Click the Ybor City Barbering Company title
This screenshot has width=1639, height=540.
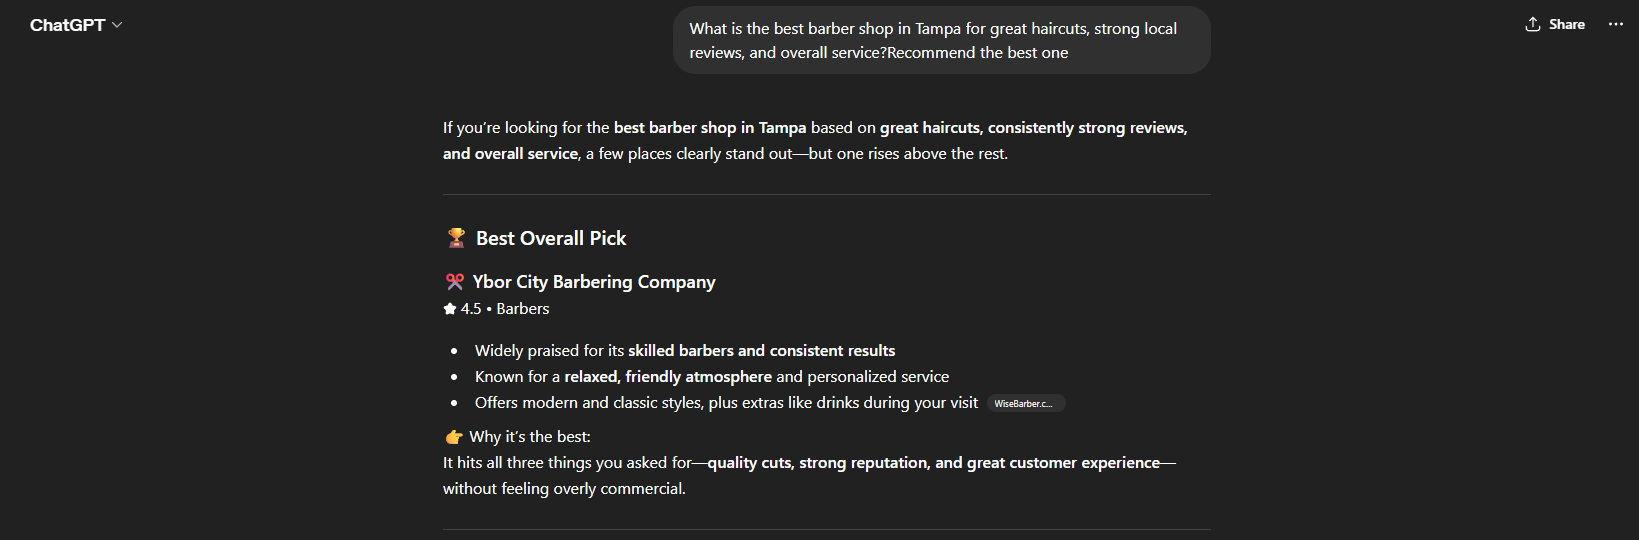594,282
